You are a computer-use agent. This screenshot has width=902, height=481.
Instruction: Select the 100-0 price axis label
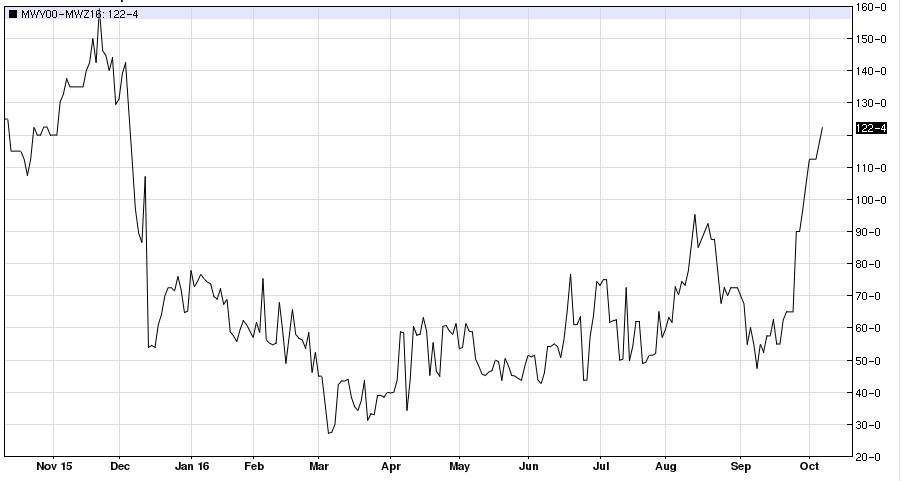pos(873,200)
